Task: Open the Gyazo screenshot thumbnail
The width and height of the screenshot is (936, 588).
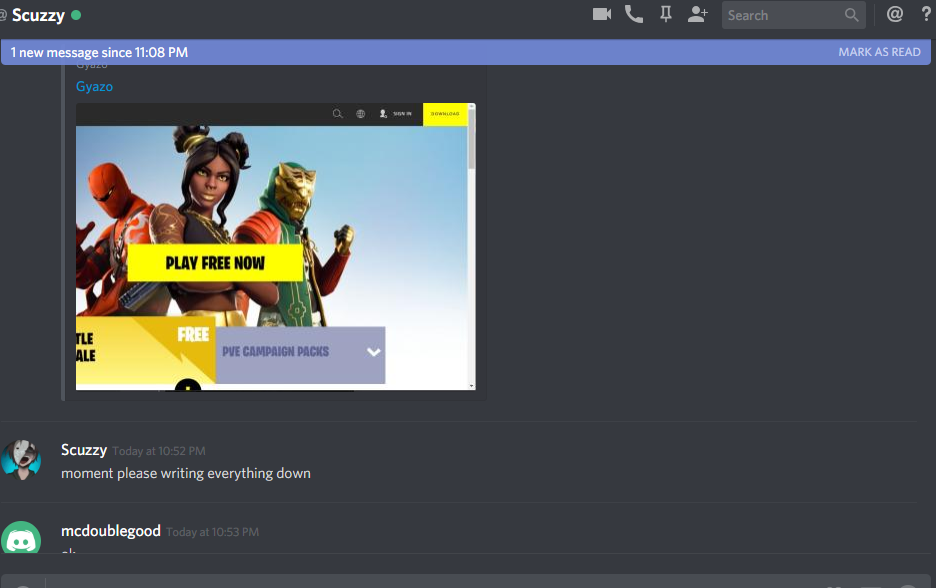Action: [276, 247]
